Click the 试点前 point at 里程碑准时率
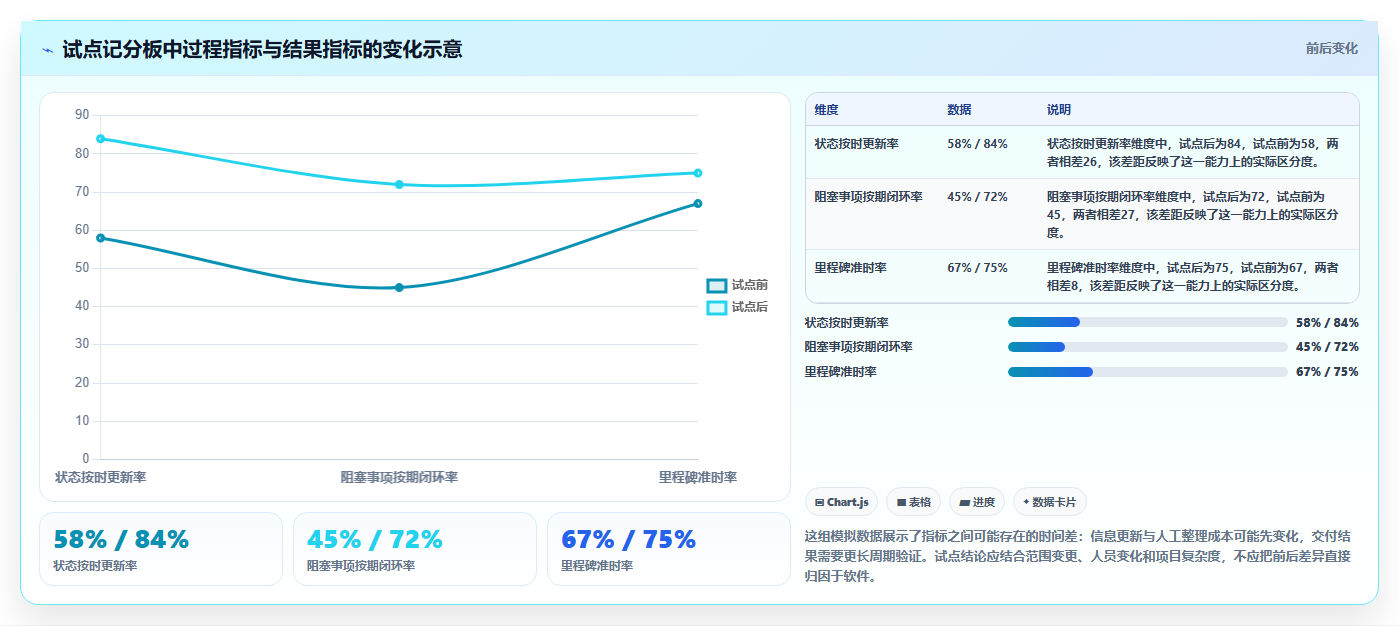Viewport: 1399px width, 626px height. pyautogui.click(x=698, y=203)
